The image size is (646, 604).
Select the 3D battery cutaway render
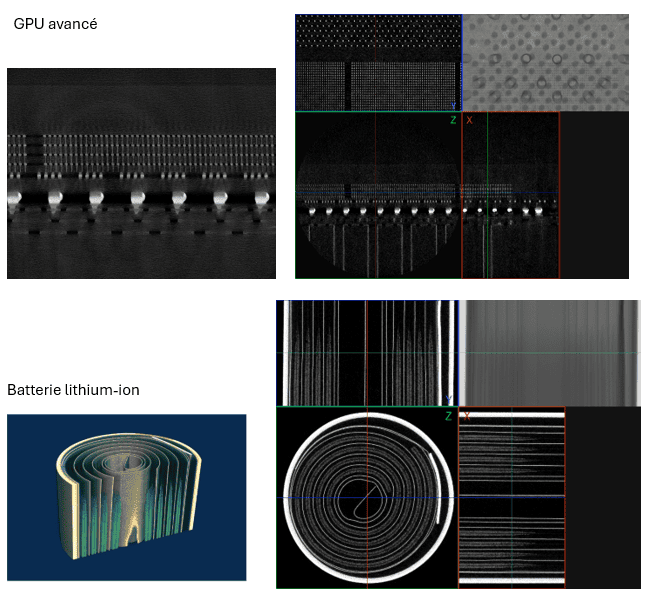tap(126, 497)
